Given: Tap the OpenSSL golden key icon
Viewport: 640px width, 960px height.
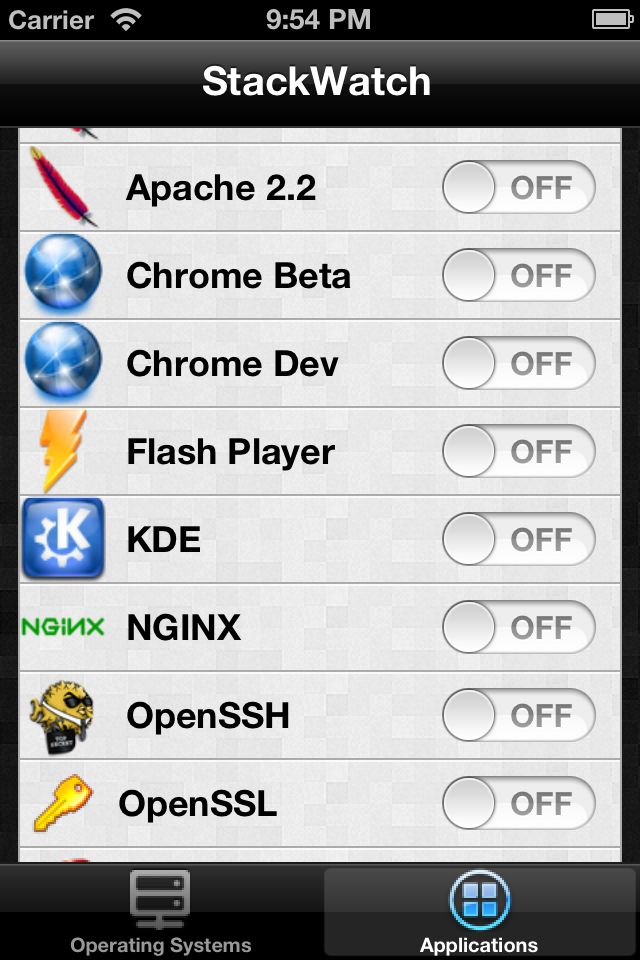Looking at the screenshot, I should 63,803.
